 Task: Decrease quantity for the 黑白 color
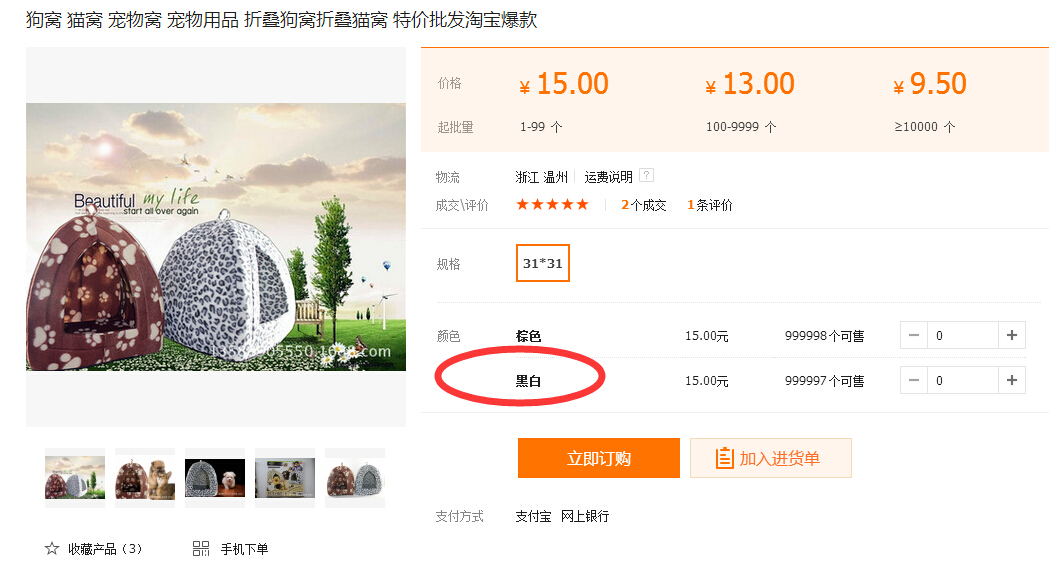914,381
